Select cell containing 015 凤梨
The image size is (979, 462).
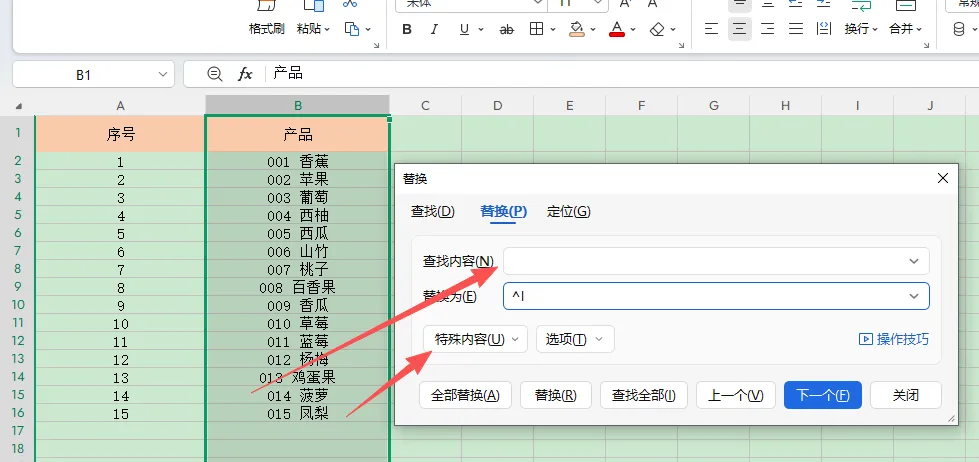point(298,413)
